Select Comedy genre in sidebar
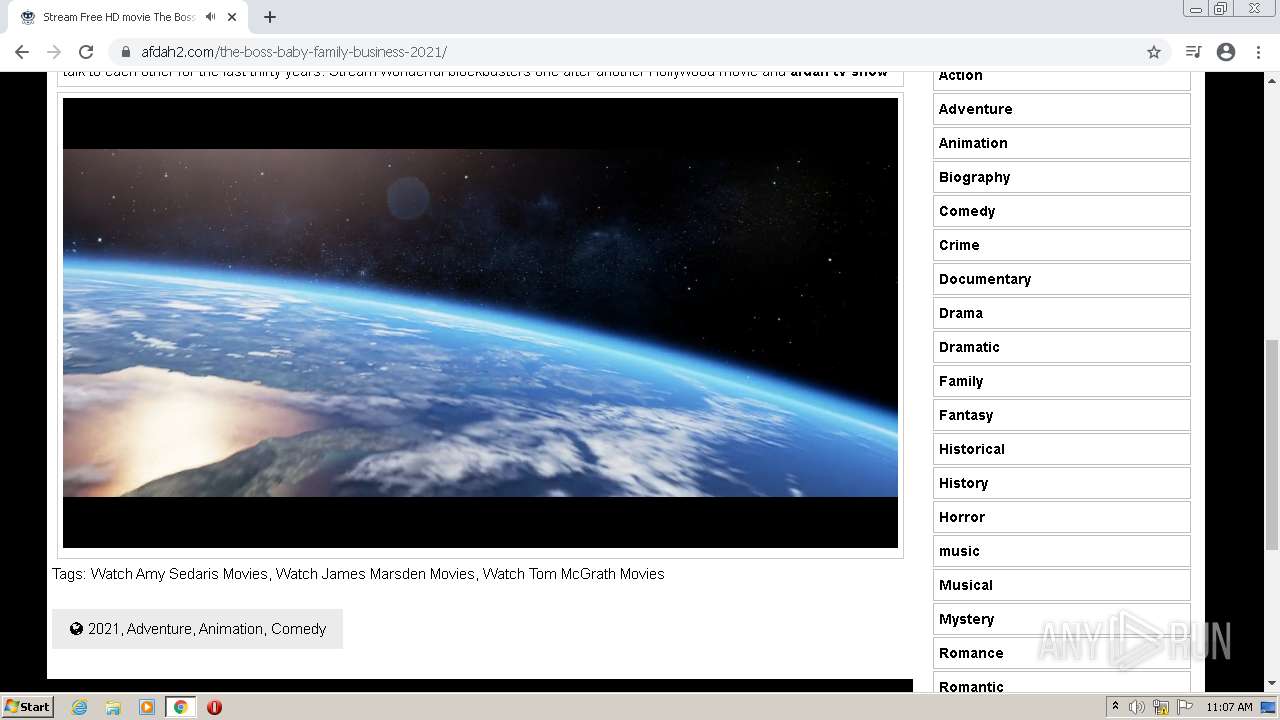This screenshot has height=720, width=1280. click(1061, 211)
